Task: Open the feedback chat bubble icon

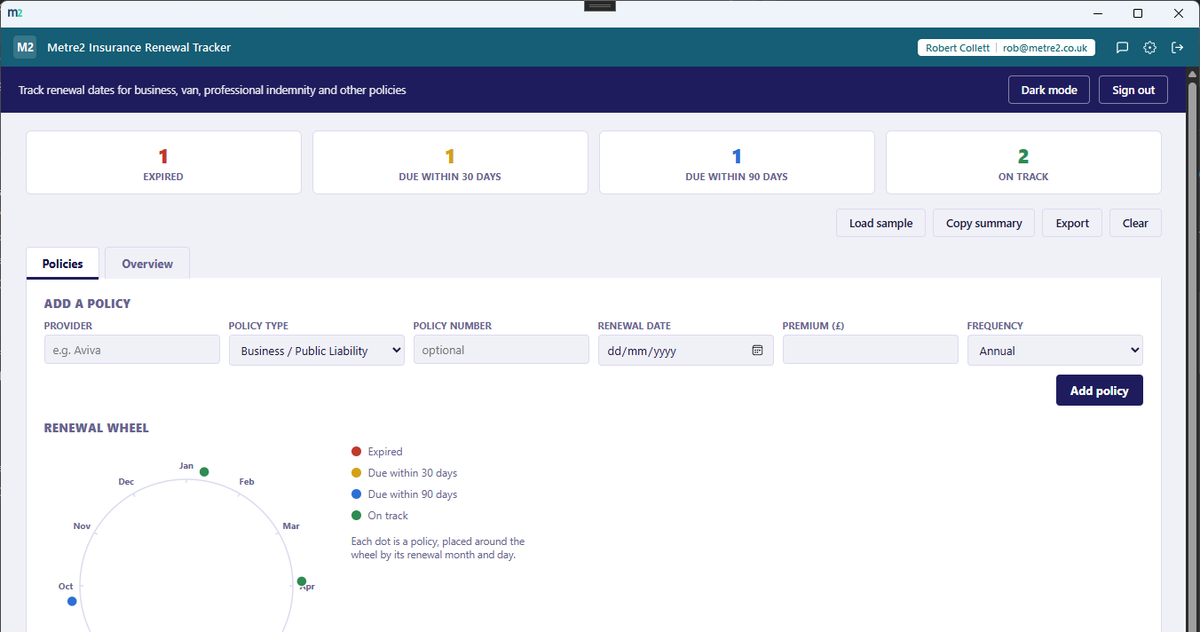Action: coord(1123,47)
